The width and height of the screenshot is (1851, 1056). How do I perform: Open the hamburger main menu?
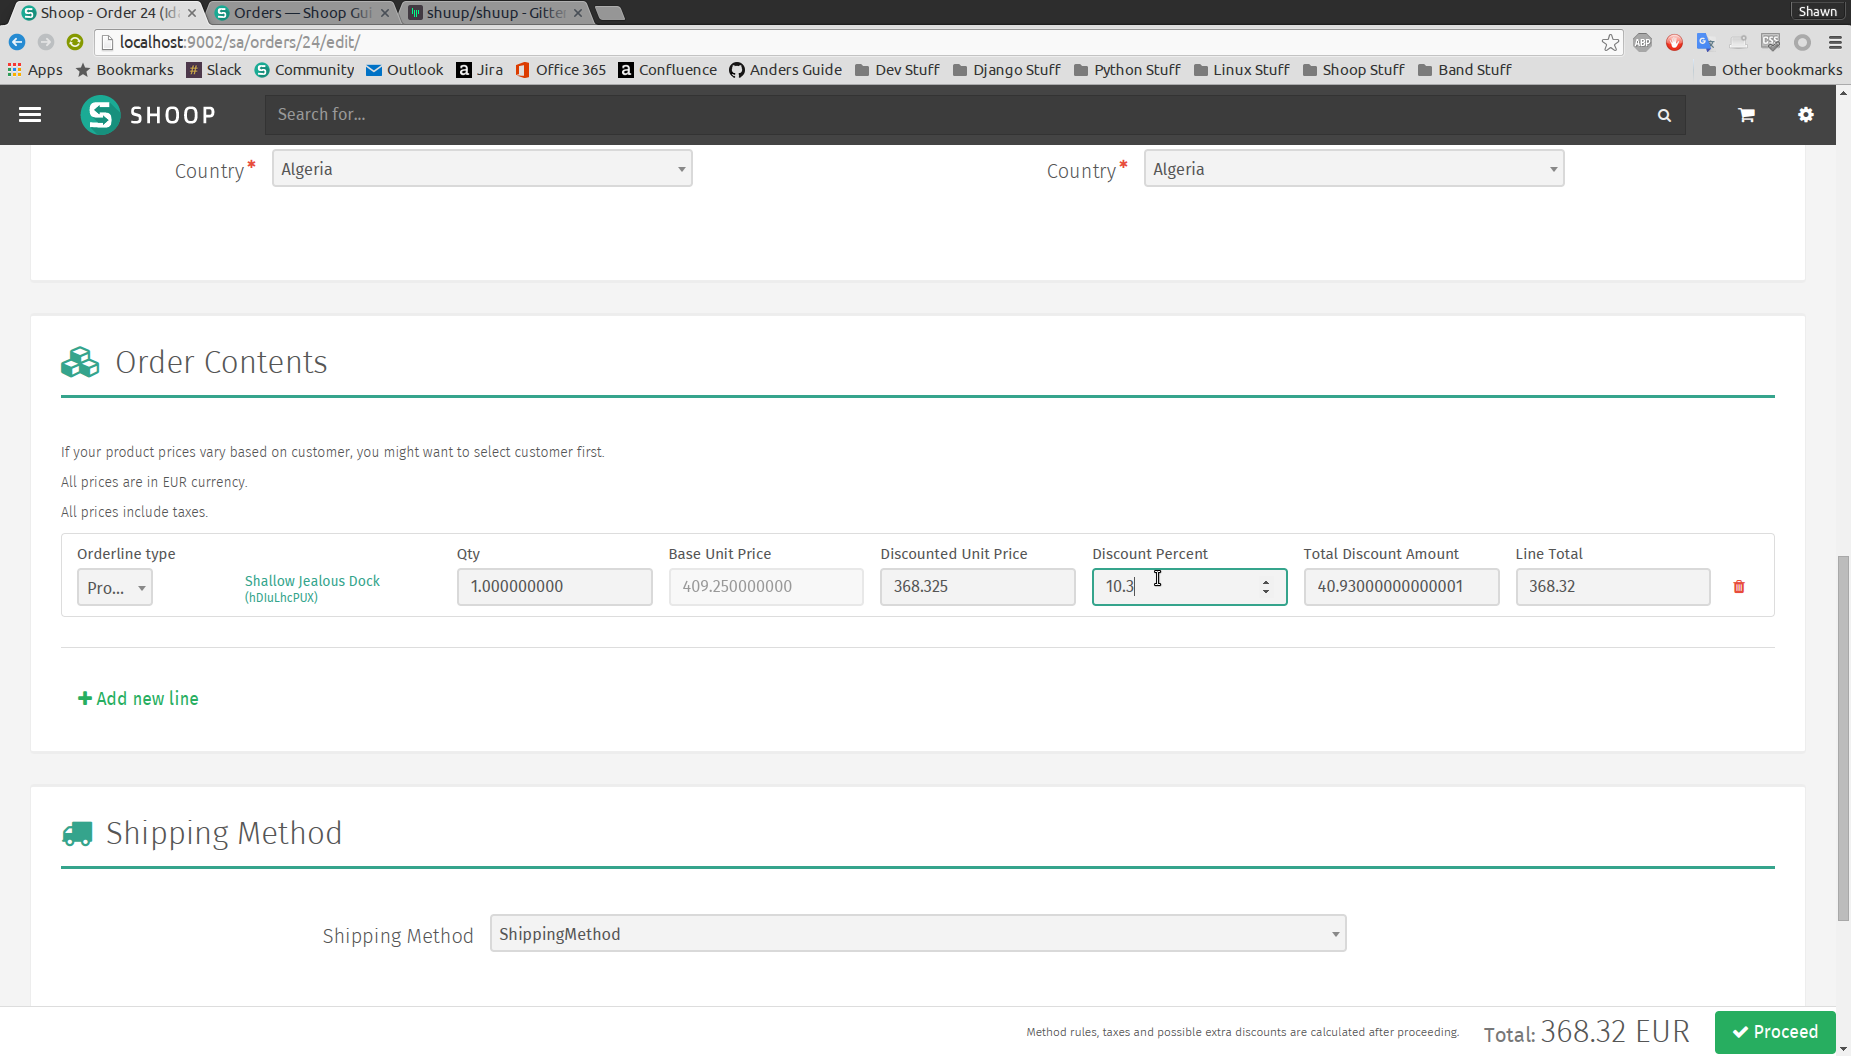(x=30, y=115)
